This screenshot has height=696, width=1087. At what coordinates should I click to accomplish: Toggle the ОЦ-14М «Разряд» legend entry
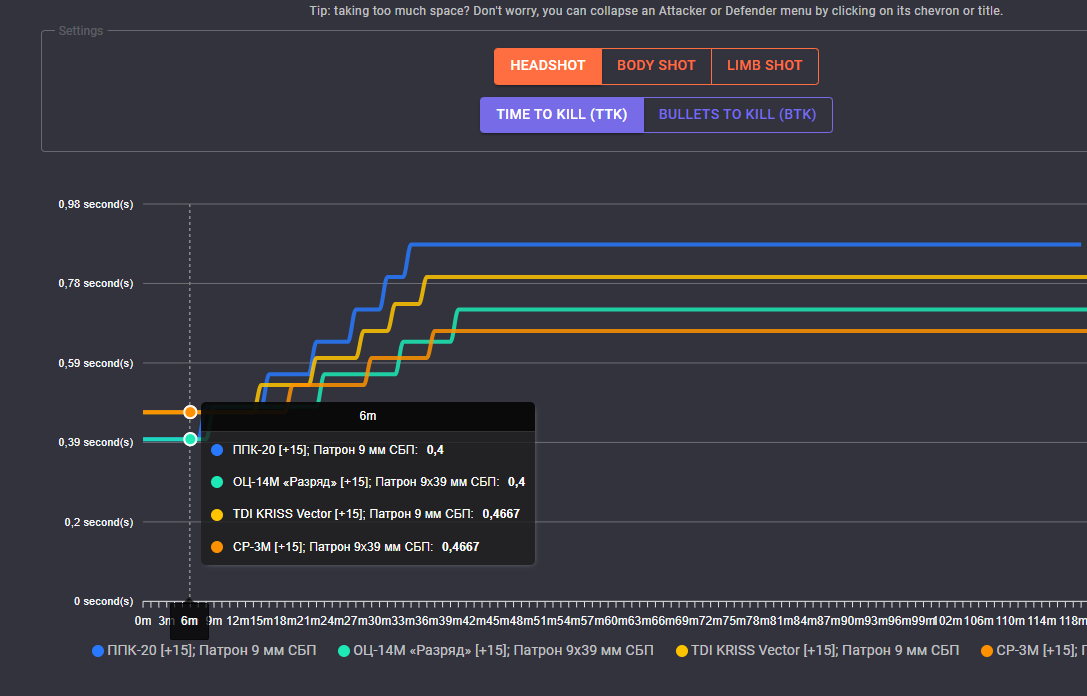tap(496, 650)
